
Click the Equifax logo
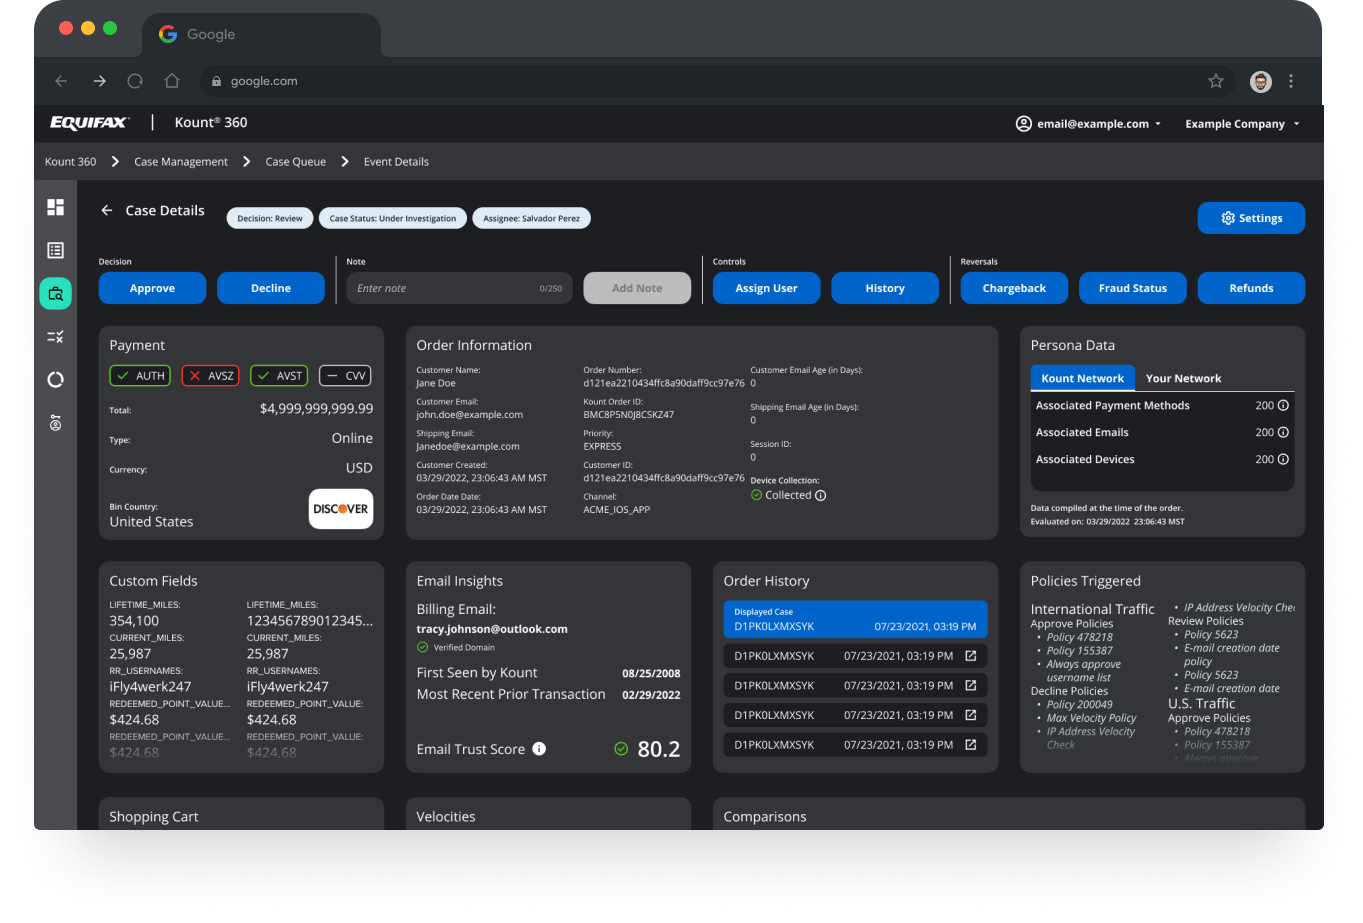[89, 123]
